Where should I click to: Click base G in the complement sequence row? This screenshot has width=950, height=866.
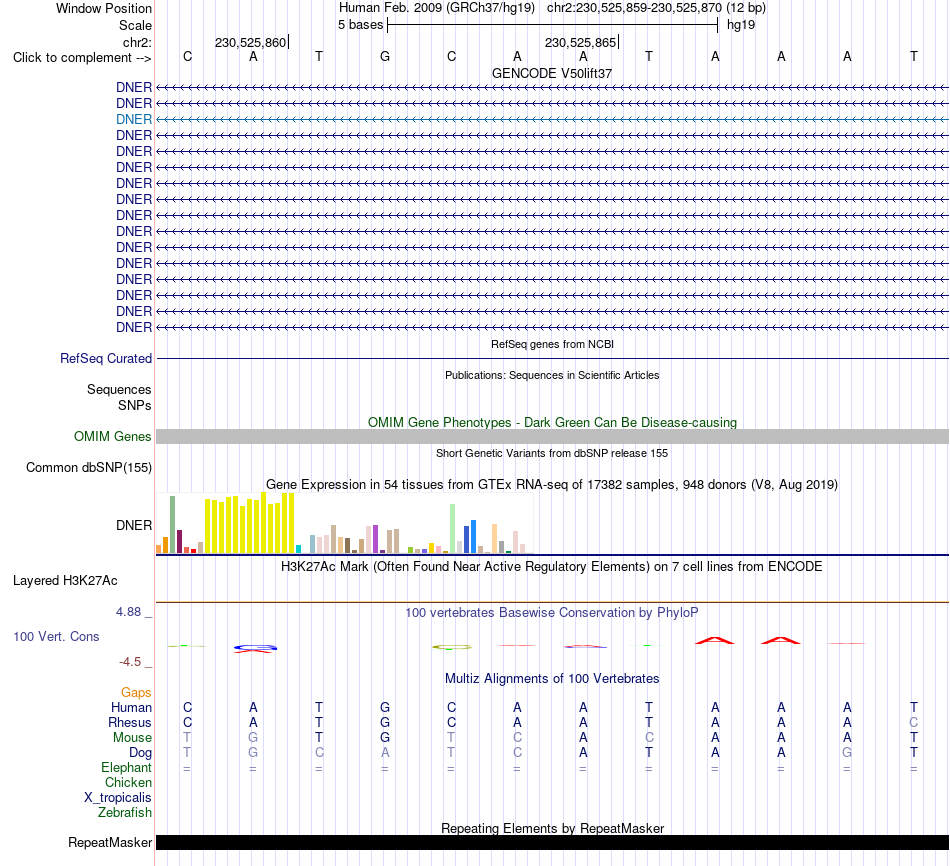pos(385,56)
